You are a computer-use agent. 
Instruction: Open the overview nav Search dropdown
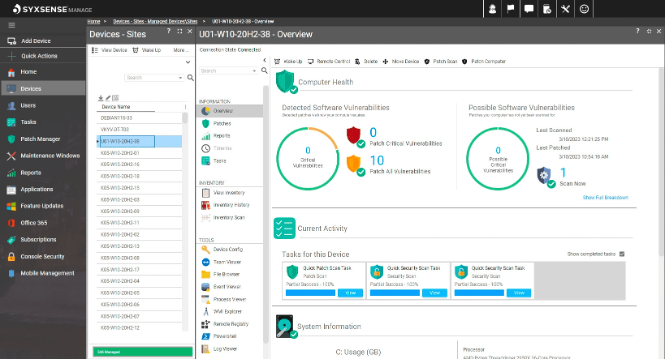(x=254, y=71)
